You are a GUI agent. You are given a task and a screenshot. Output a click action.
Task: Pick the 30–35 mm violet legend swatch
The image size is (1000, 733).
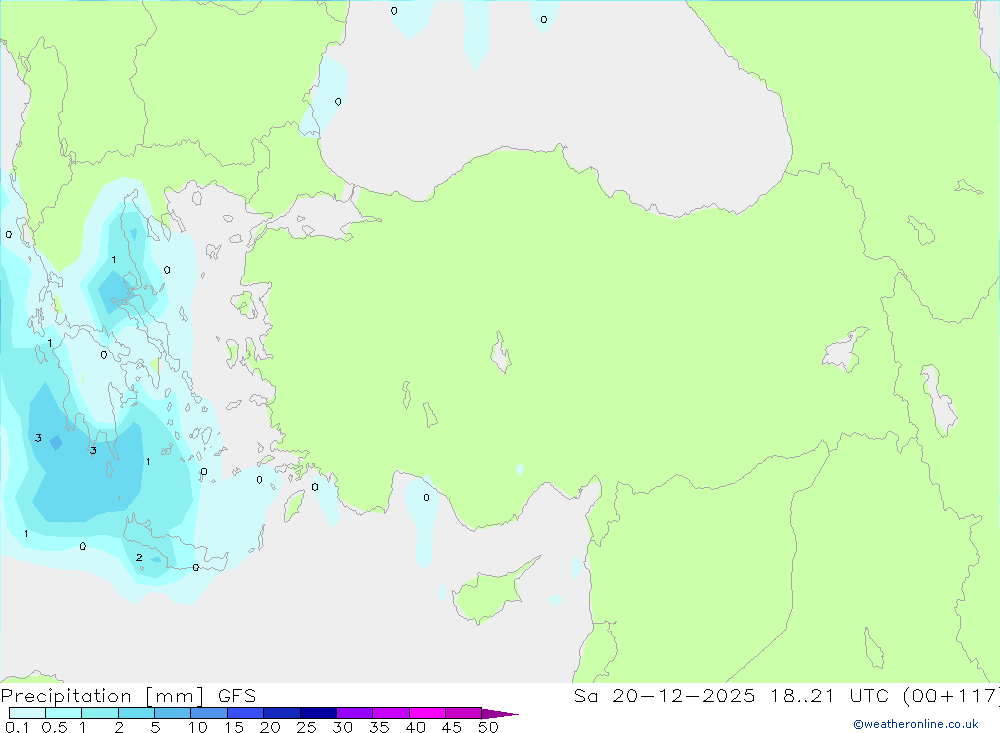(x=354, y=713)
